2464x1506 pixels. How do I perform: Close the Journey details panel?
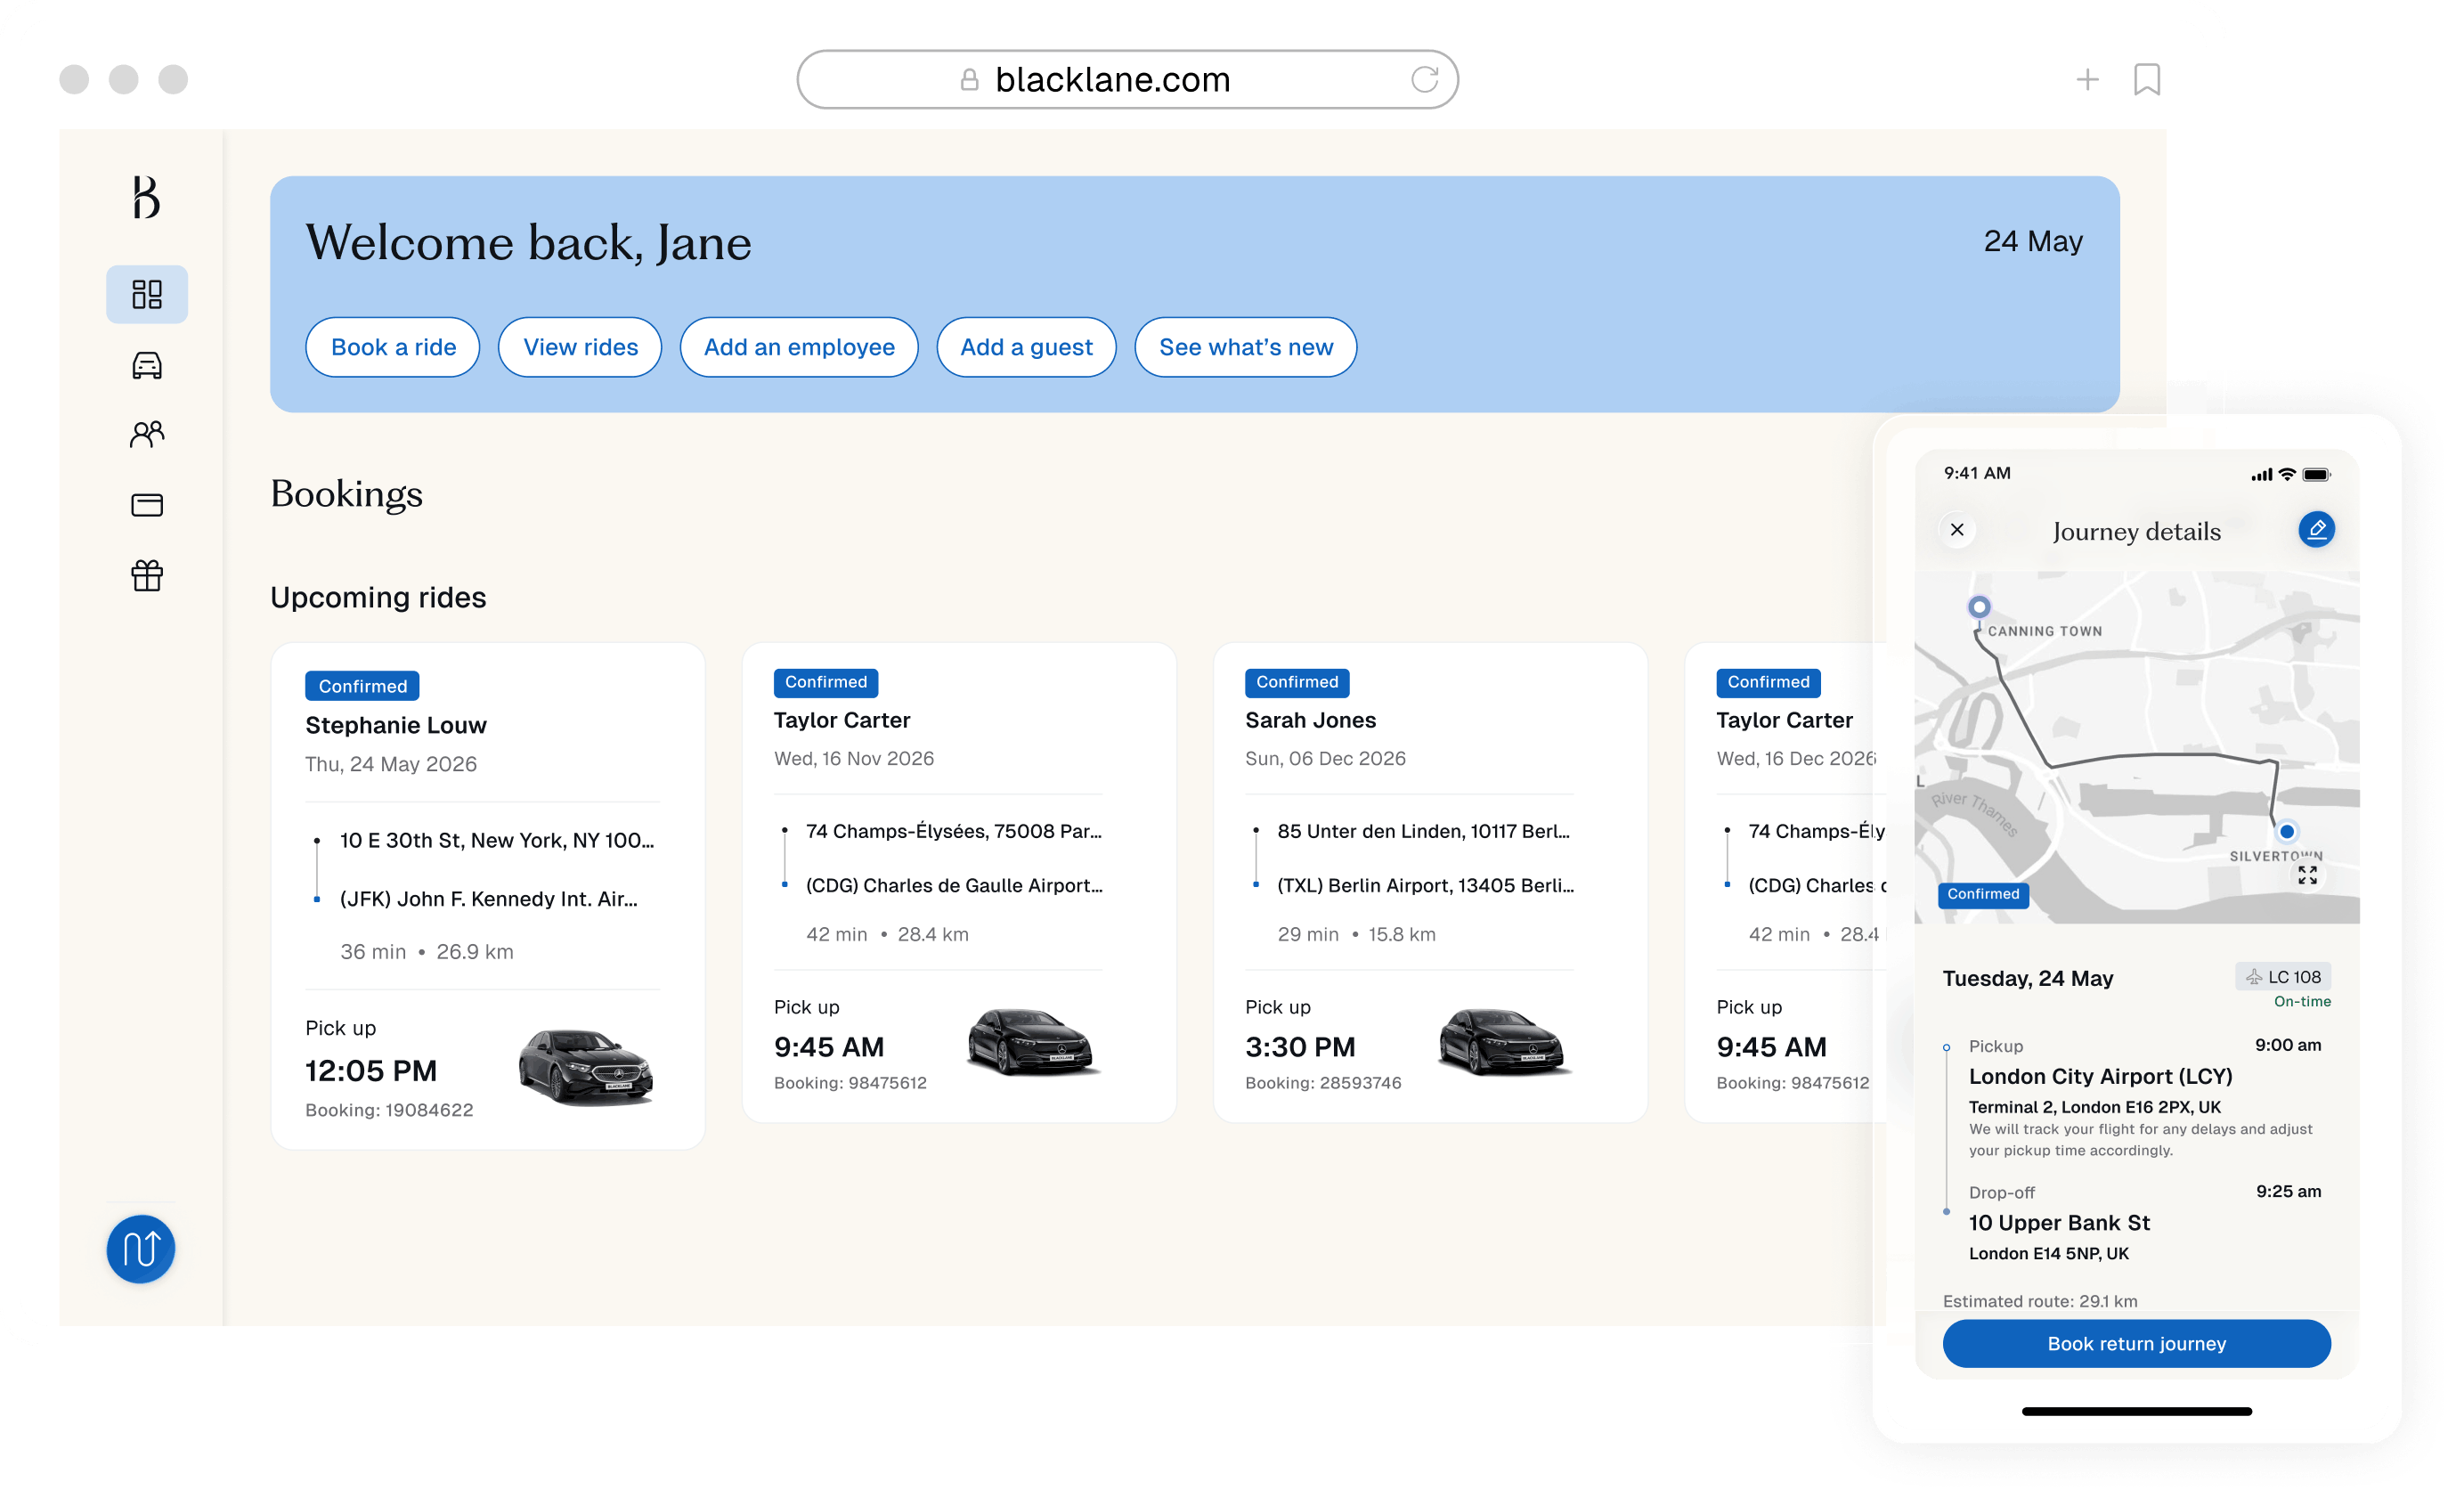(x=1957, y=530)
